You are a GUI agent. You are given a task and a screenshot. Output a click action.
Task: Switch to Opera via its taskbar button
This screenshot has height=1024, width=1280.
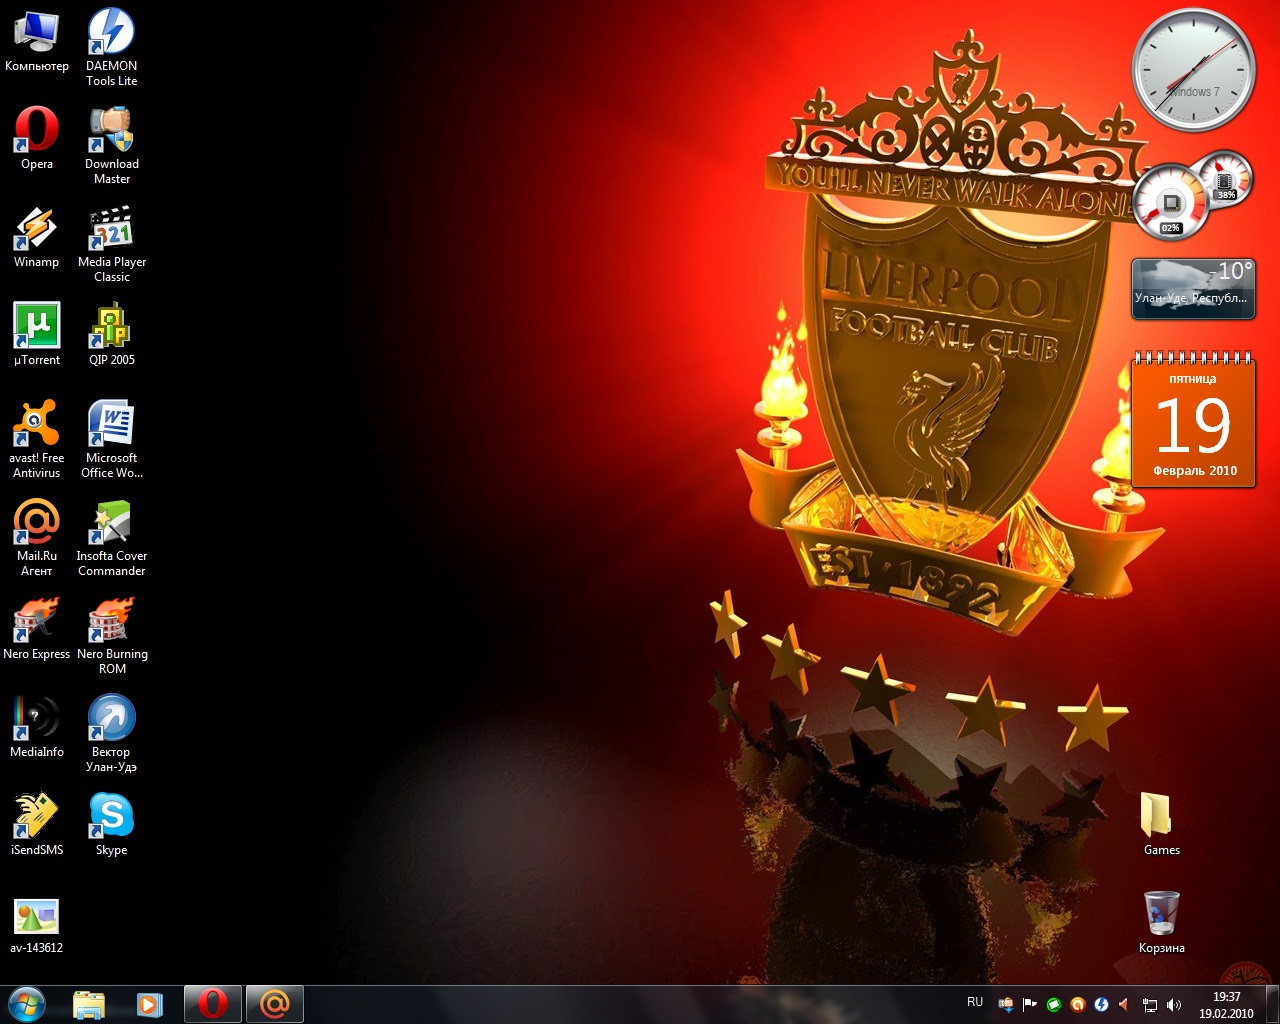(x=212, y=1004)
